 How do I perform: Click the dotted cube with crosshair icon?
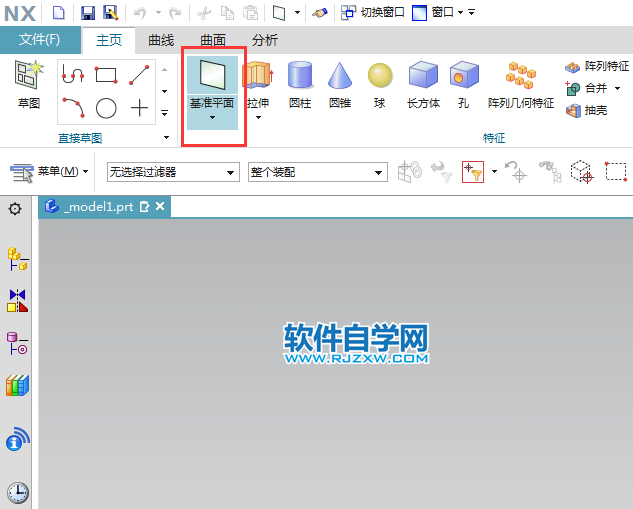pyautogui.click(x=582, y=172)
